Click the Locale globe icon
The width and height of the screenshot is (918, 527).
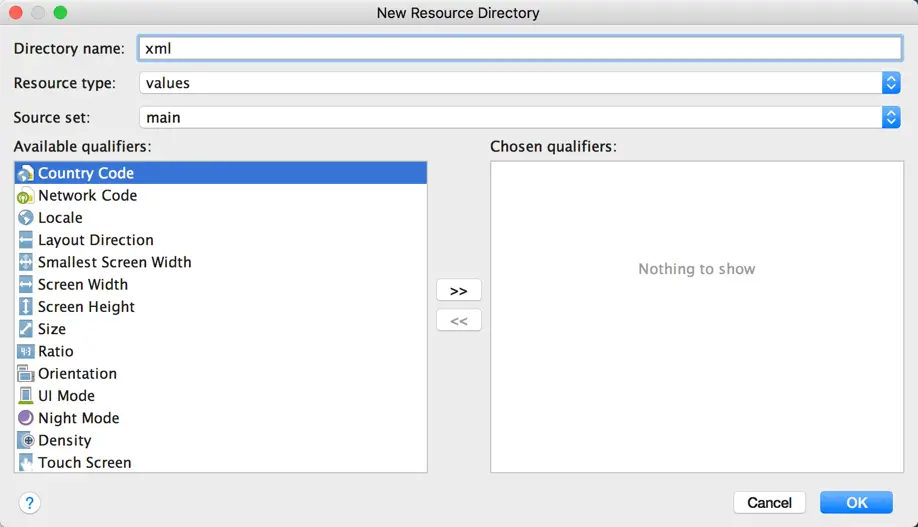point(25,218)
